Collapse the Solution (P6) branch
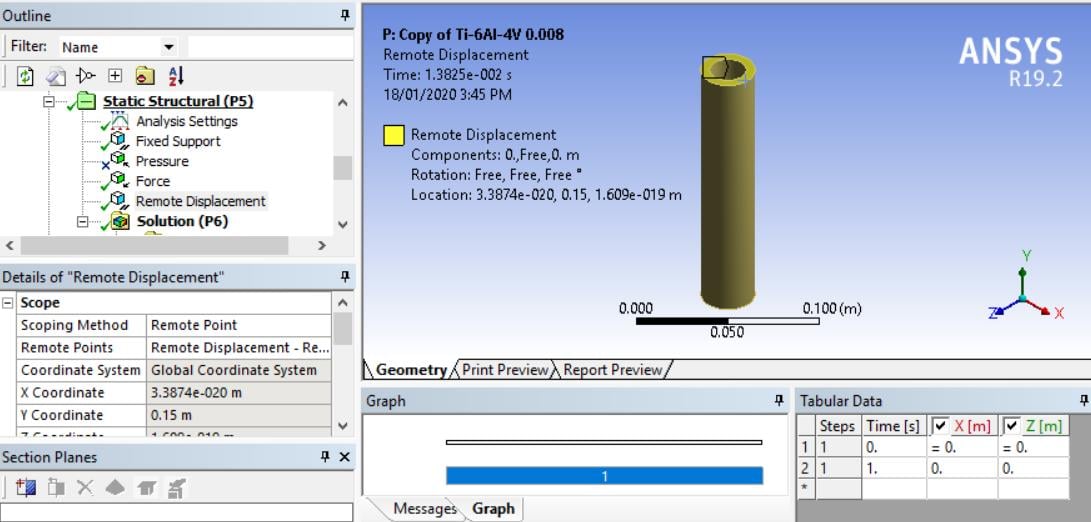The image size is (1091, 522). 83,222
